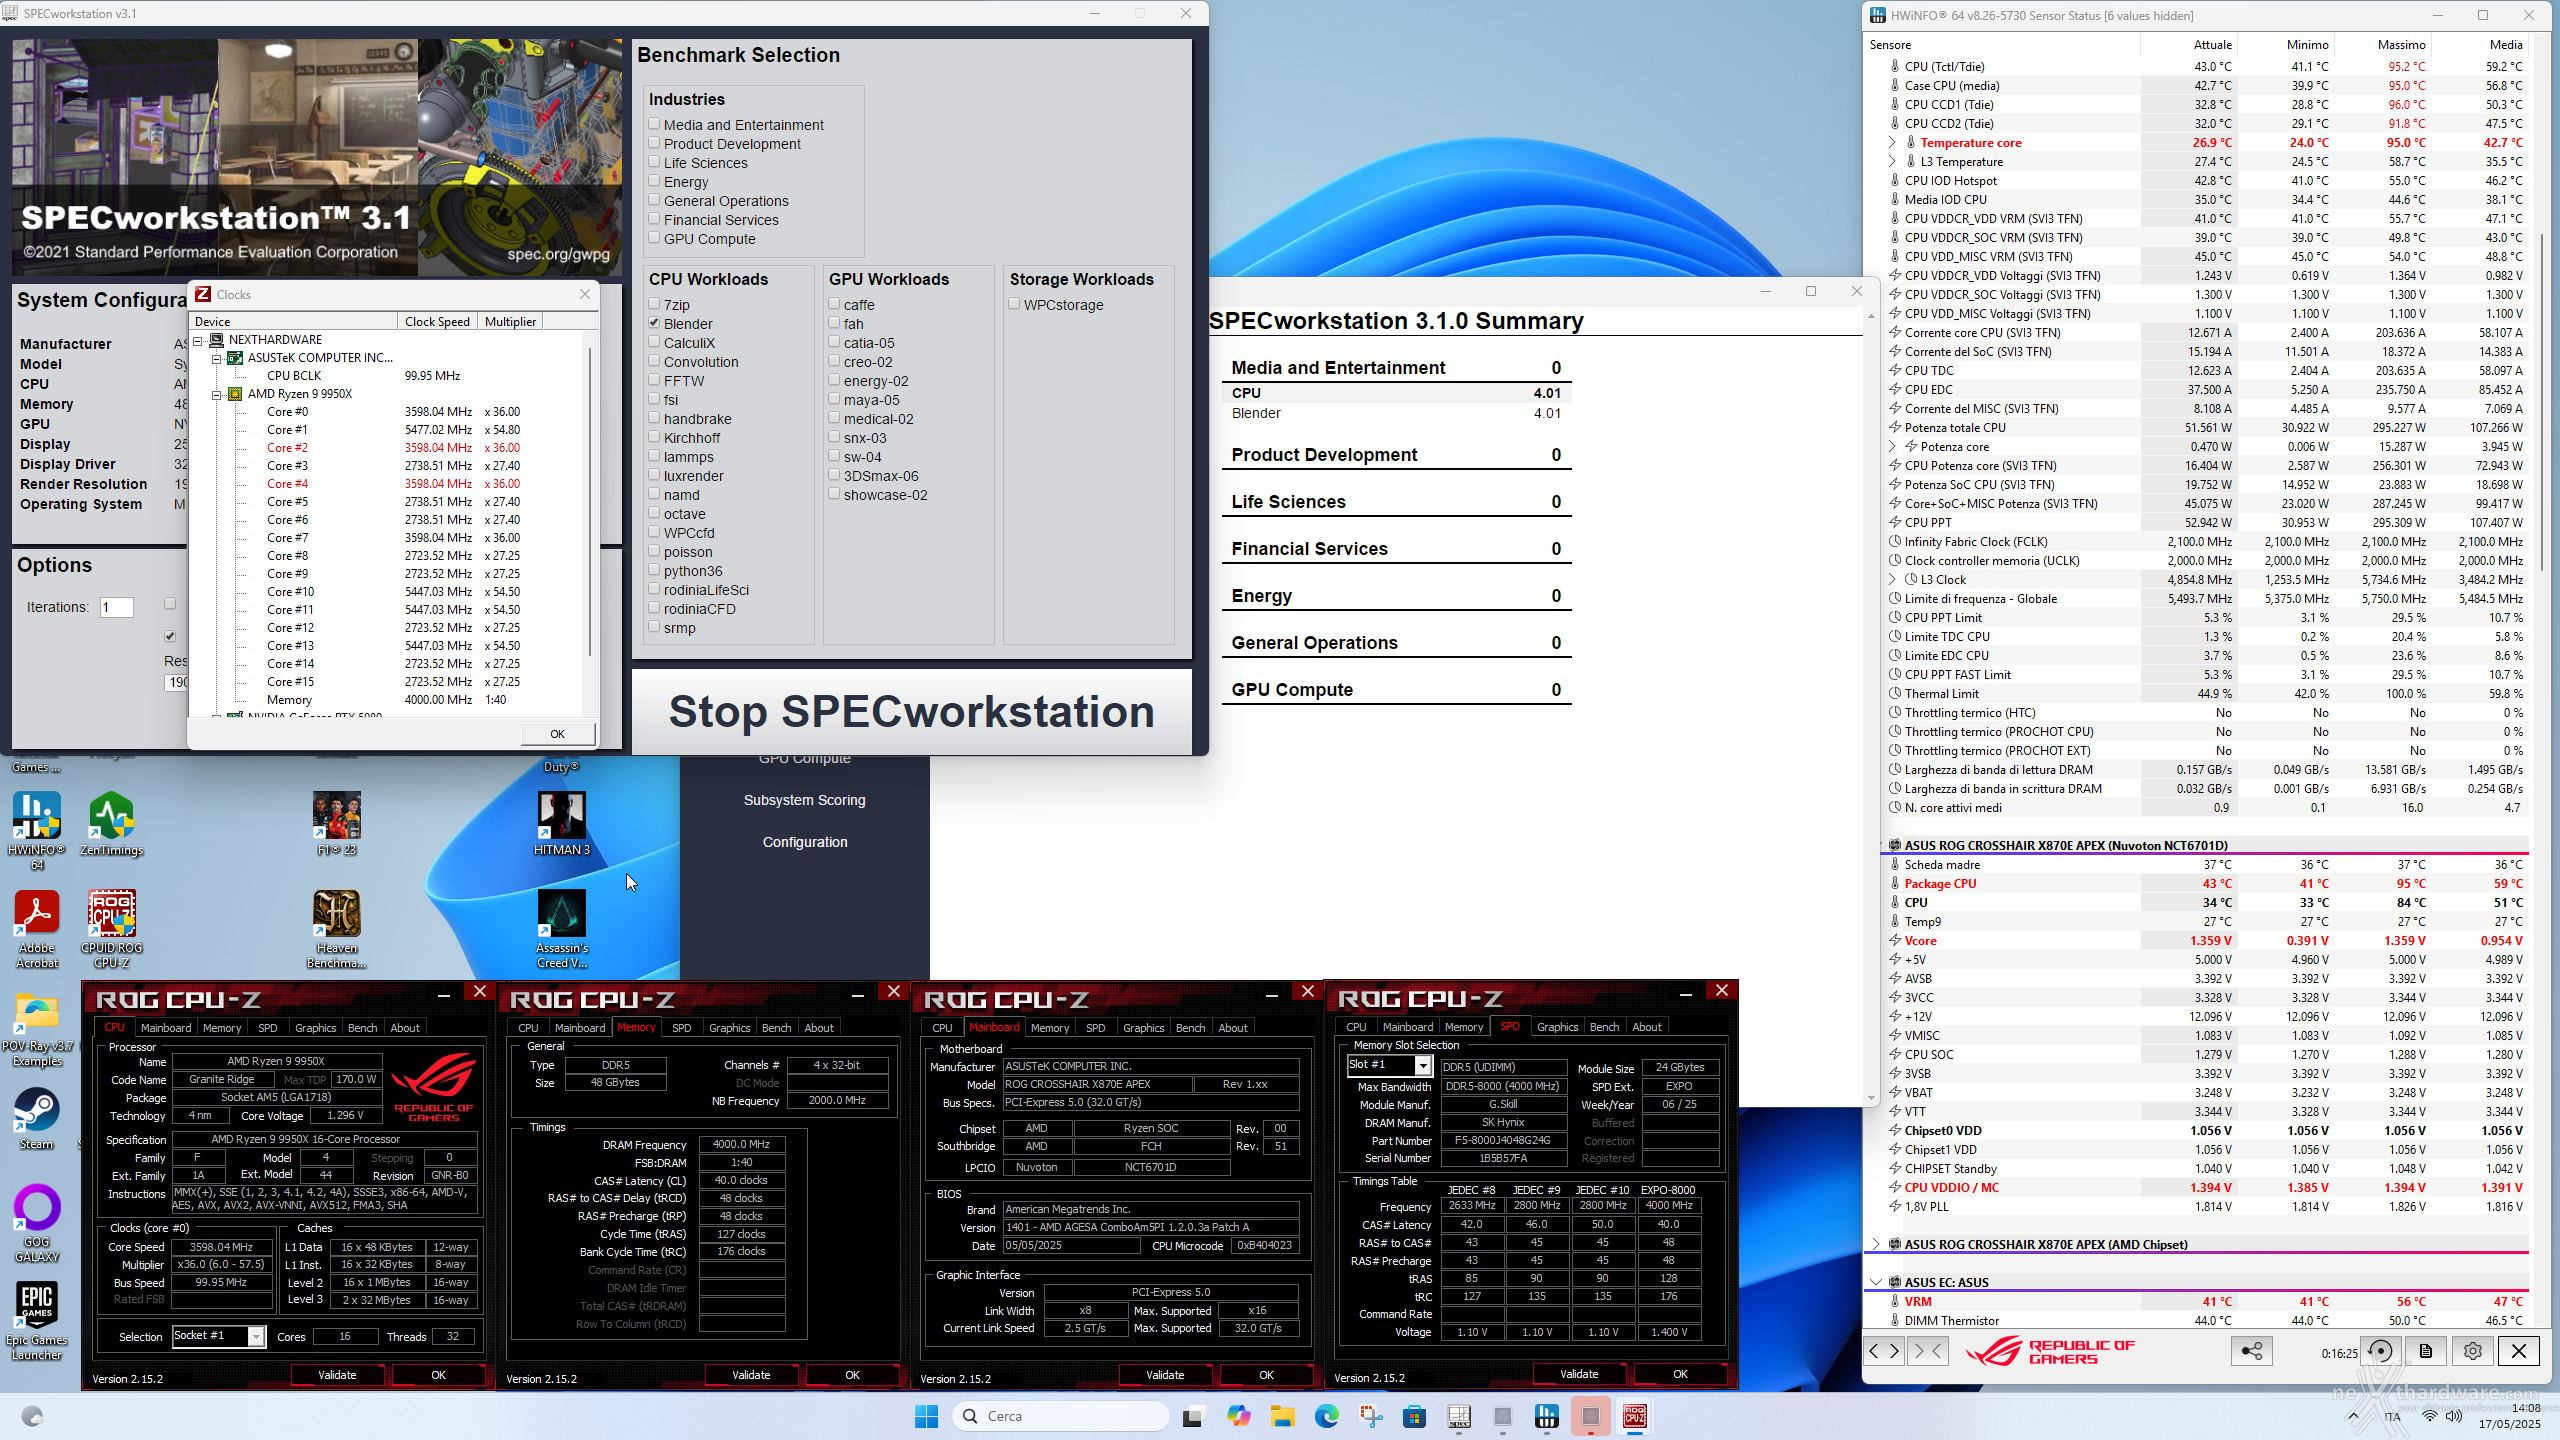The width and height of the screenshot is (2560, 1440).
Task: Click Stop SPECworkstation button
Action: 911,711
